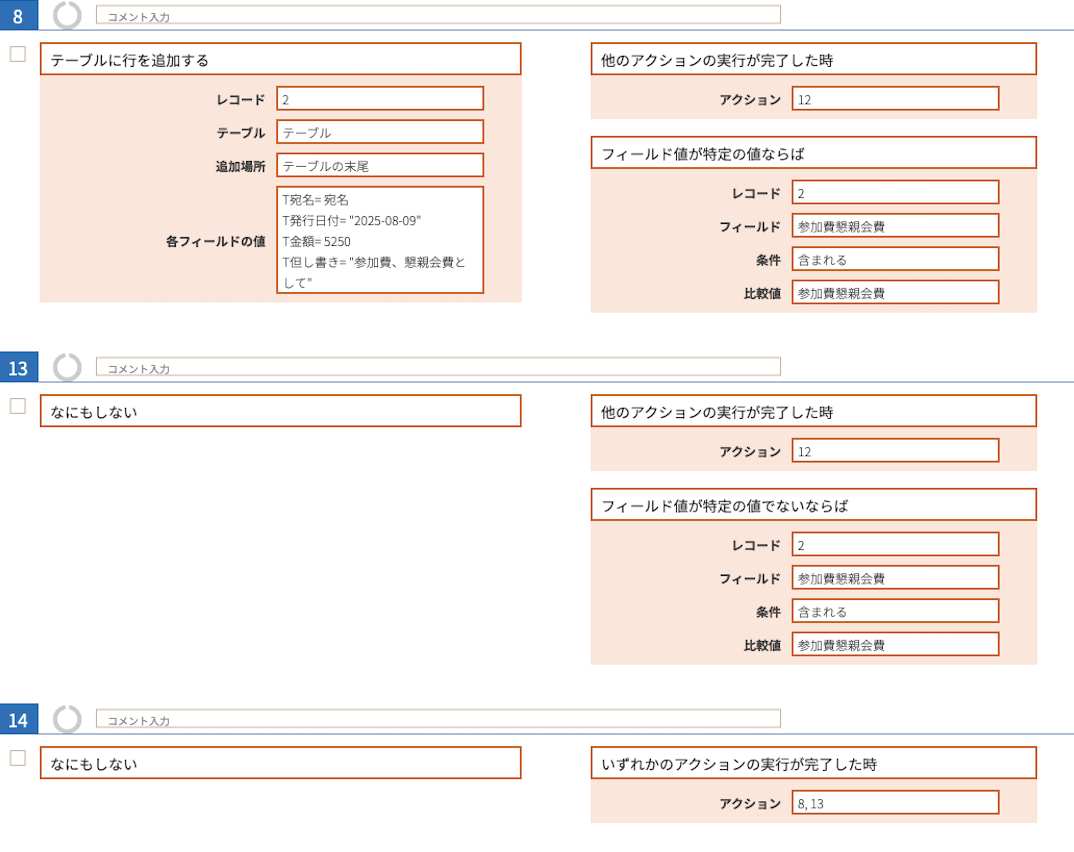
Task: Click action 8 condition's フィールド field
Action: pyautogui.click(x=895, y=226)
